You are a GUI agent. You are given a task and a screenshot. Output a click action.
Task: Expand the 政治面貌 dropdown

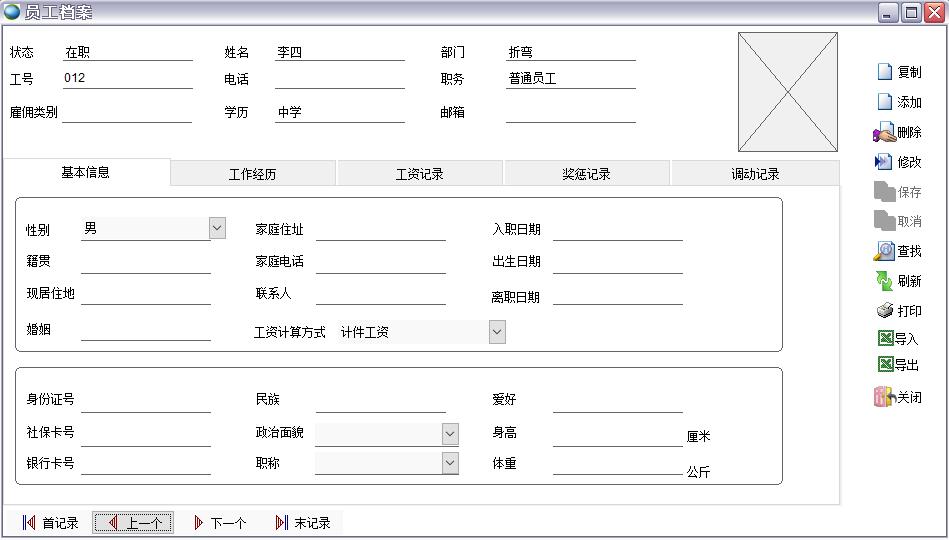click(450, 434)
